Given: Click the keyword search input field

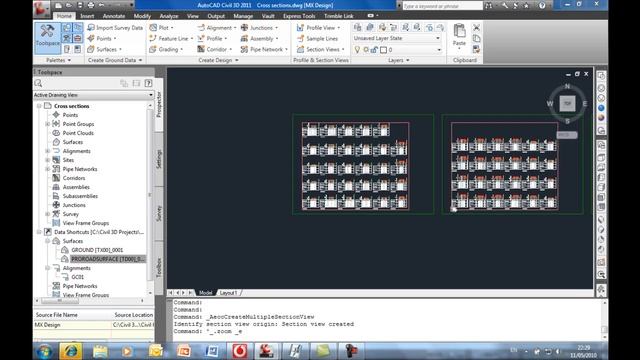Looking at the screenshot, I should coord(442,6).
